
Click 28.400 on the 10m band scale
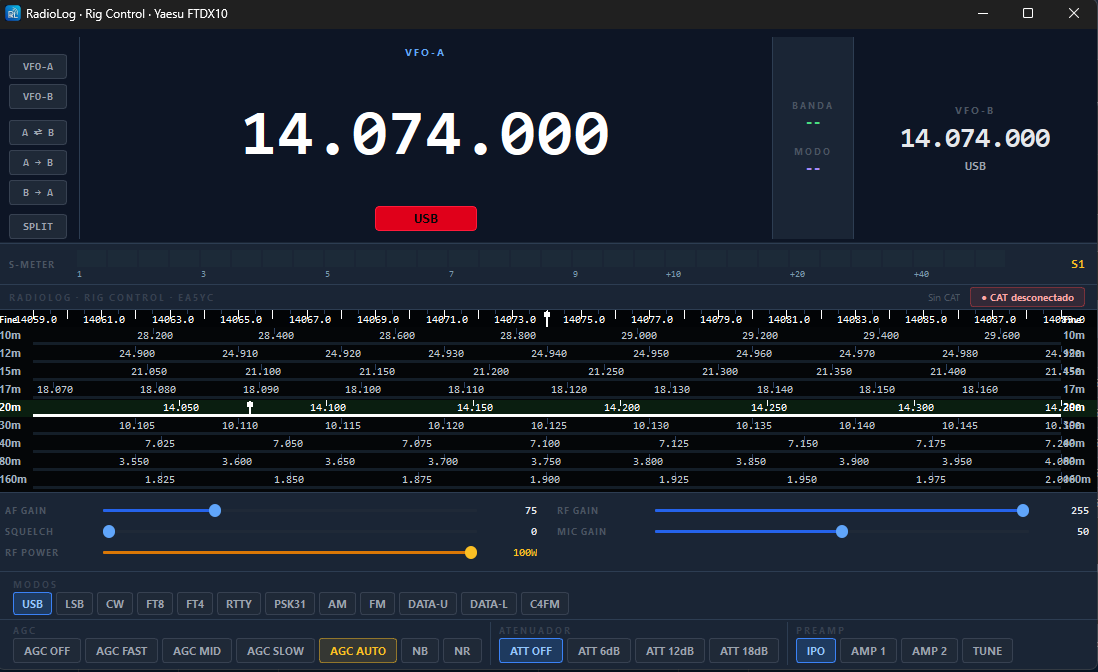point(276,336)
